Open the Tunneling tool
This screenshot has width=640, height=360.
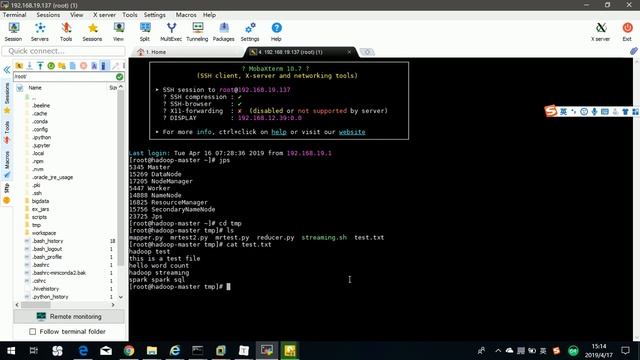[x=197, y=32]
